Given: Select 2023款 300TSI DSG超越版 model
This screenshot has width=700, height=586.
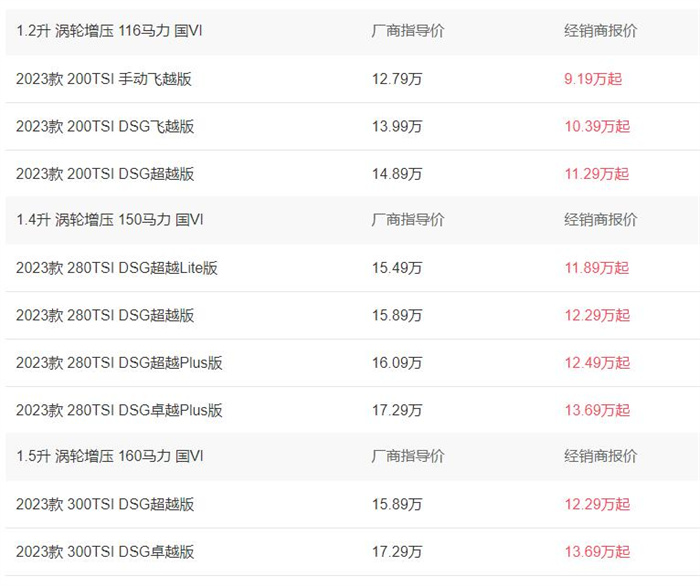Looking at the screenshot, I should (x=105, y=505).
